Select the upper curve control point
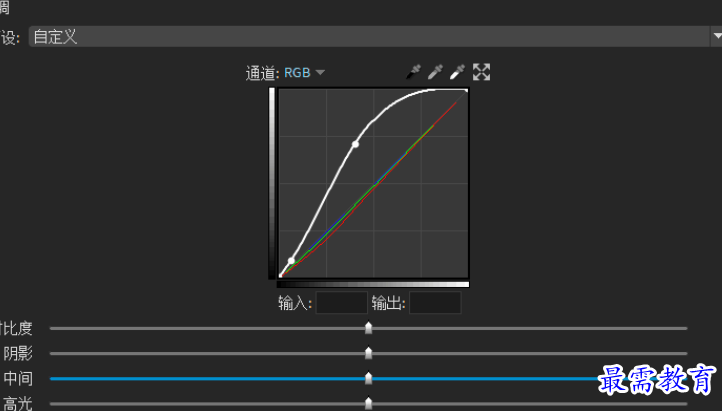Image resolution: width=722 pixels, height=411 pixels. coord(355,145)
